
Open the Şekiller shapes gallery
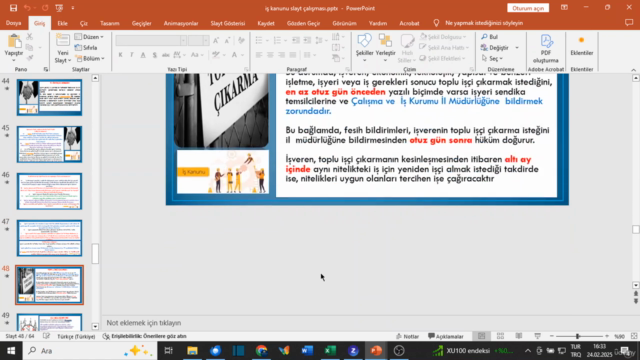364,48
